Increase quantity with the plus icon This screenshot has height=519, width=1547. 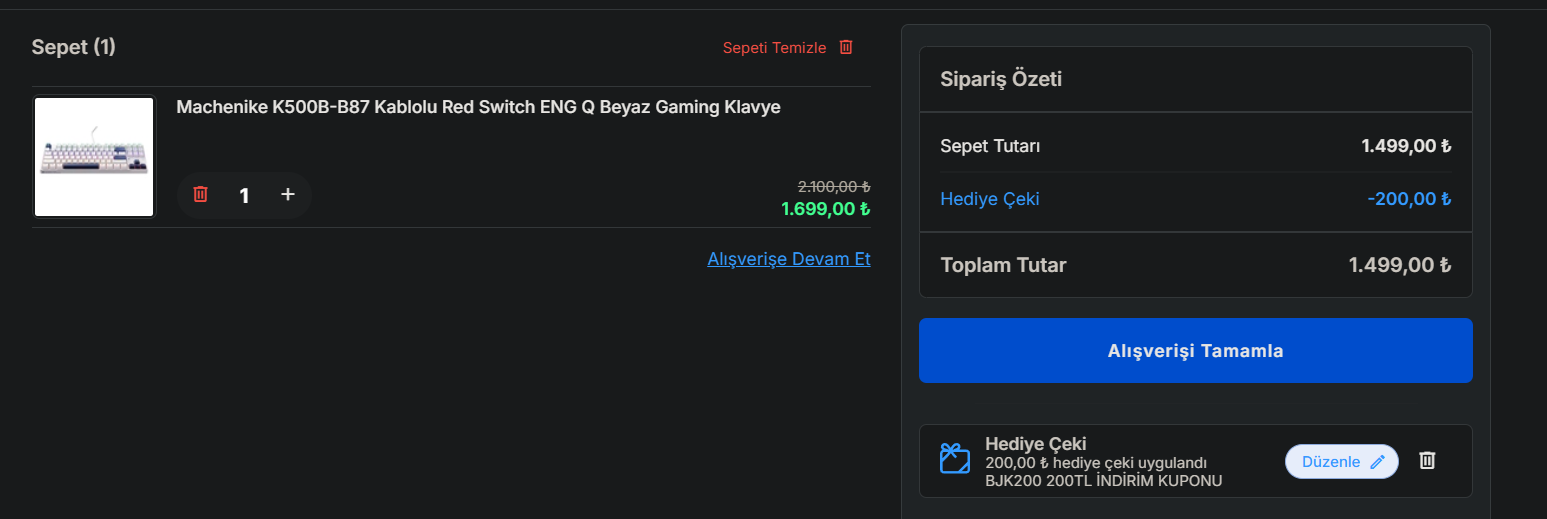pos(288,194)
